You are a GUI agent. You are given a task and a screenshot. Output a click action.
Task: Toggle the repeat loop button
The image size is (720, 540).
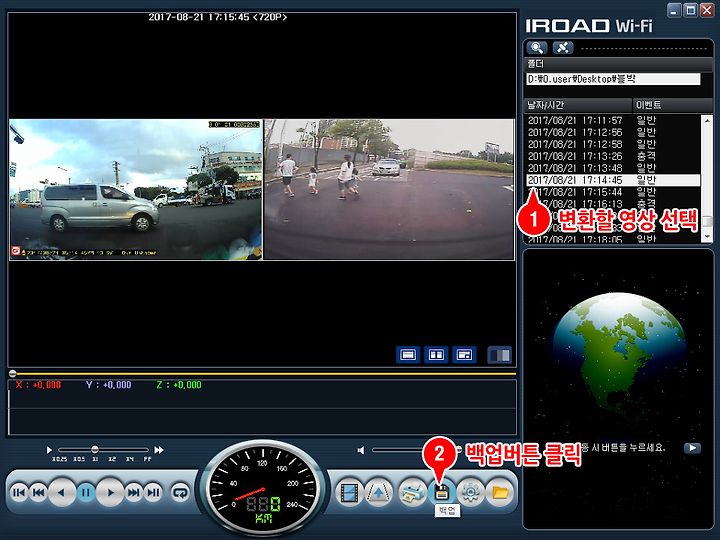(x=180, y=493)
